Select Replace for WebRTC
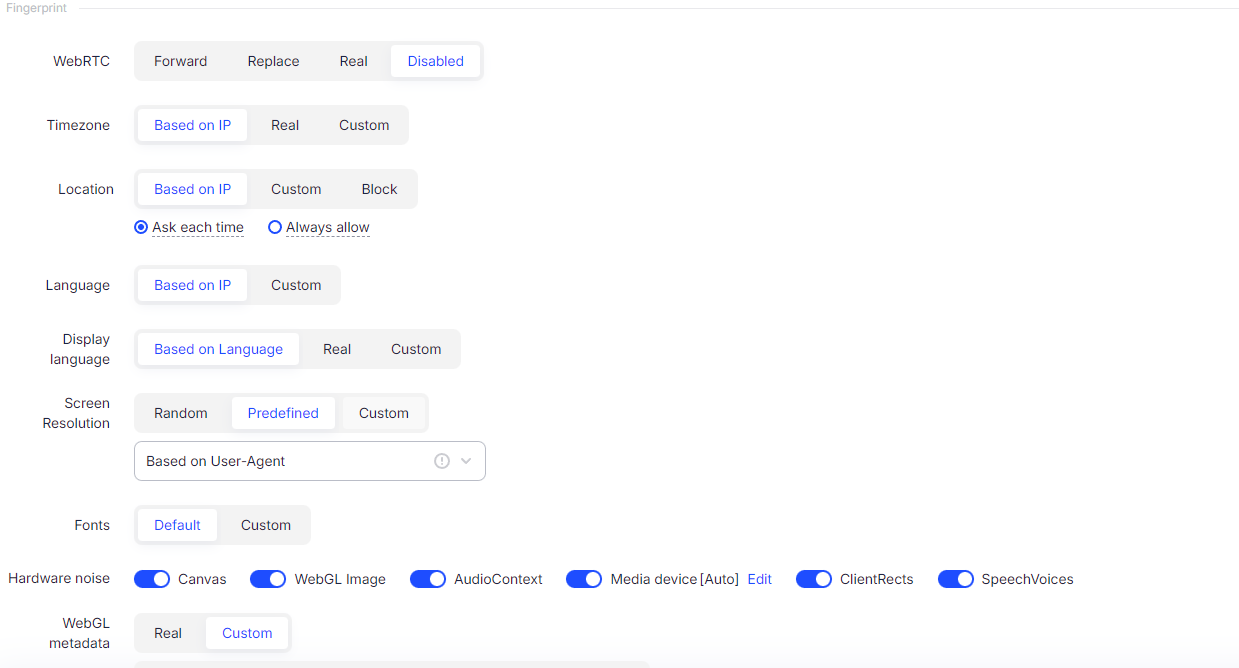The image size is (1239, 668). point(273,61)
